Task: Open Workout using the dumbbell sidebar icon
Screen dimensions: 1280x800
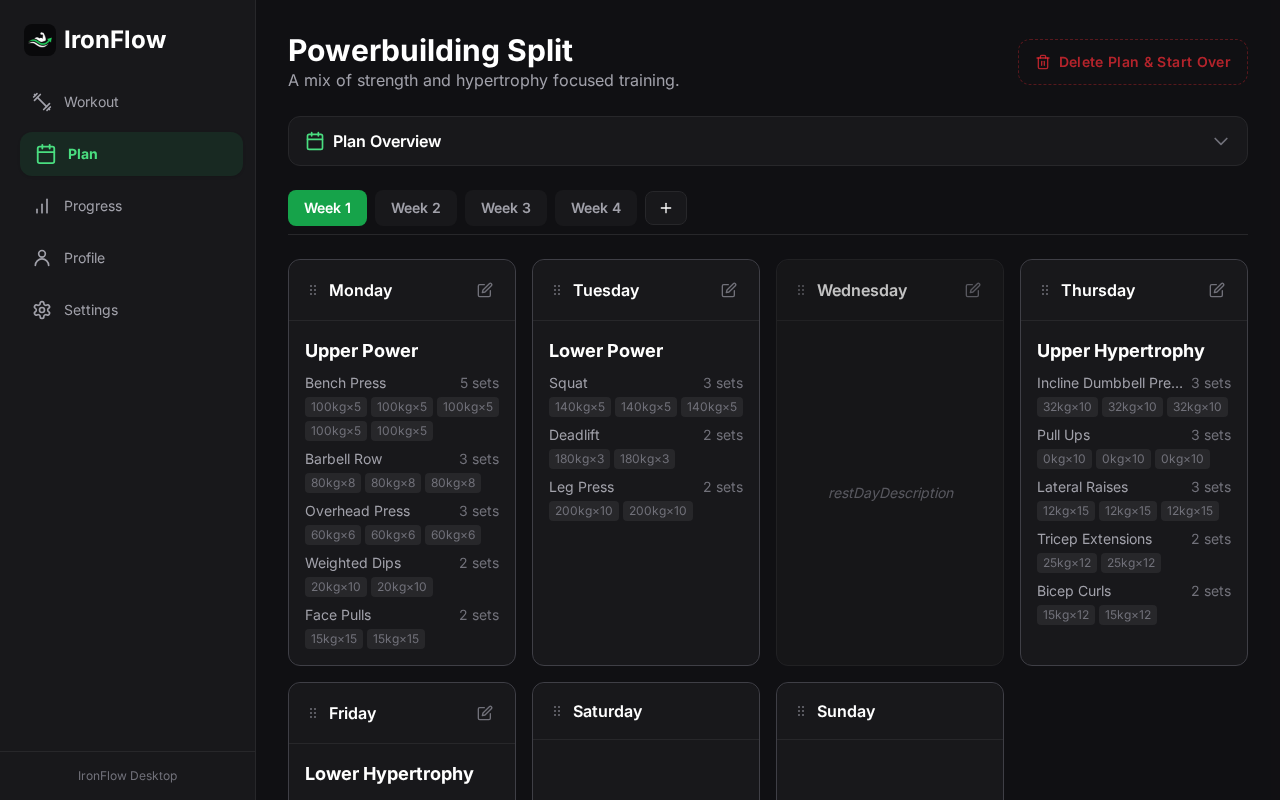Action: click(42, 102)
